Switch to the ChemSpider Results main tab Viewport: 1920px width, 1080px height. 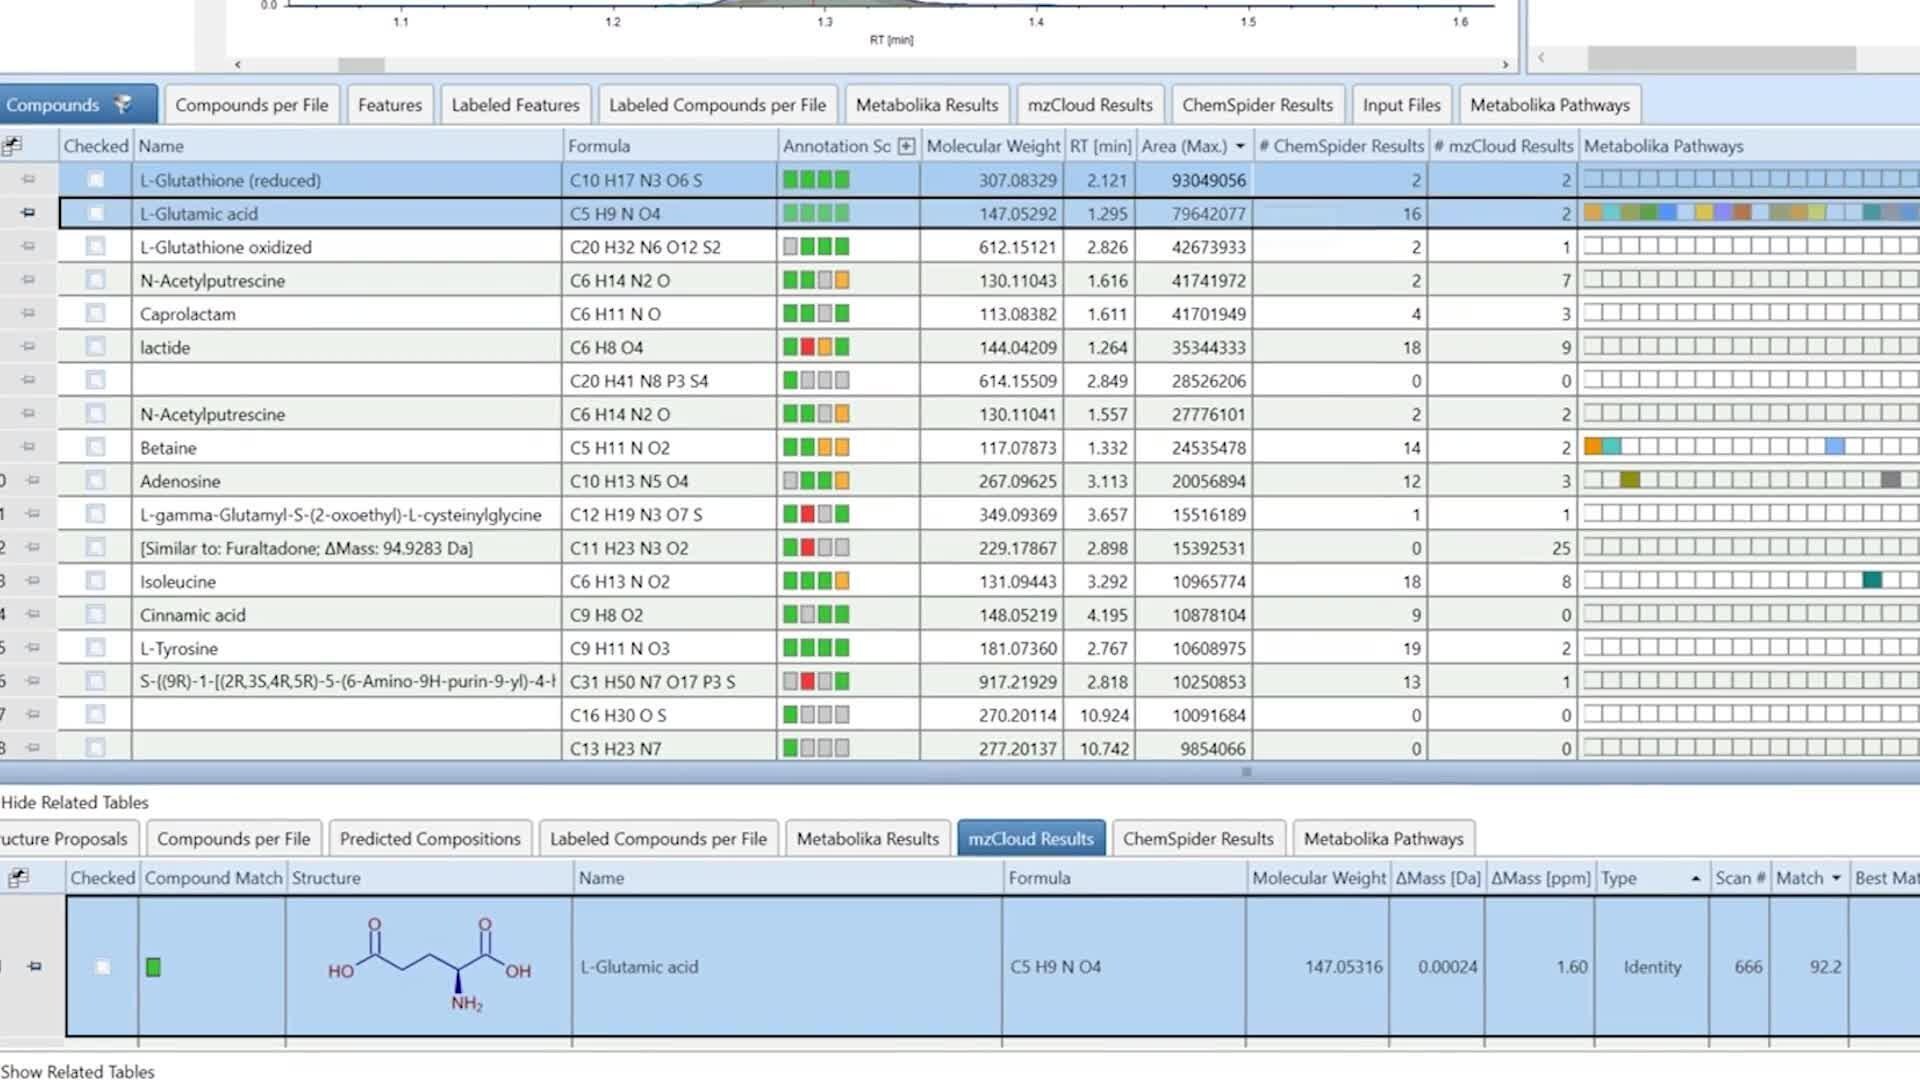[1257, 105]
